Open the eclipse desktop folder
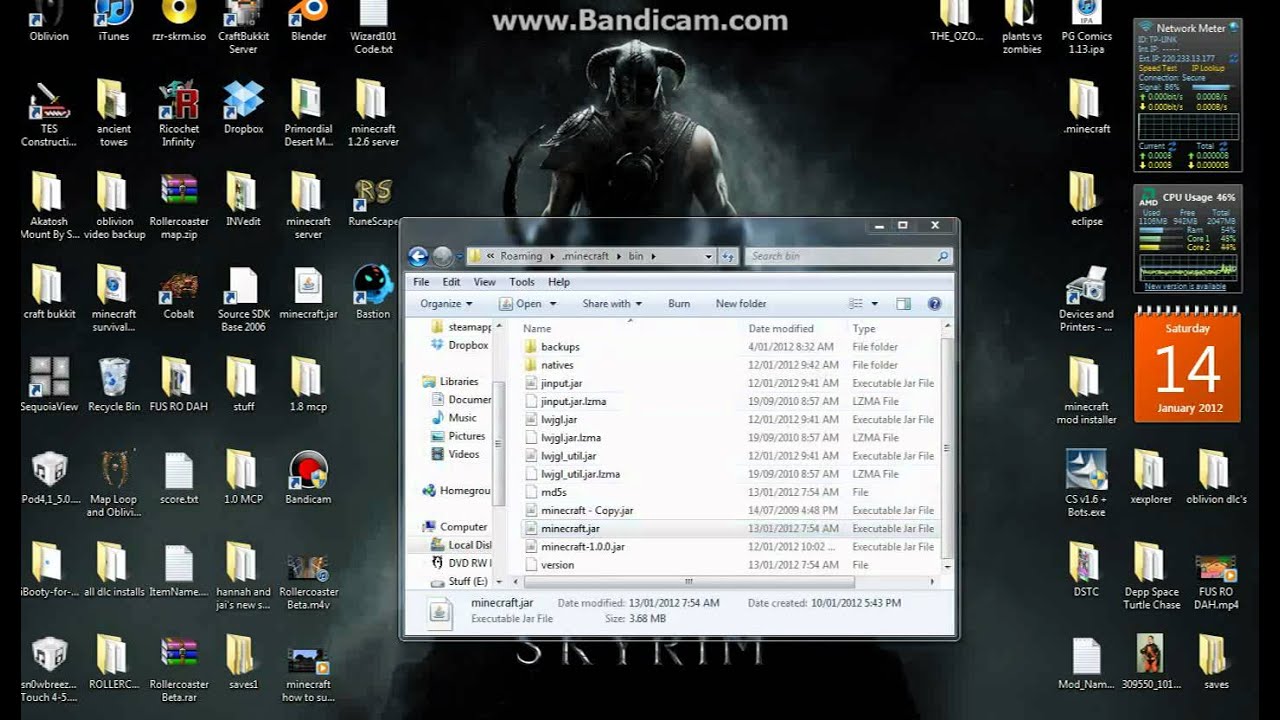Viewport: 1280px width, 720px height. 1086,199
